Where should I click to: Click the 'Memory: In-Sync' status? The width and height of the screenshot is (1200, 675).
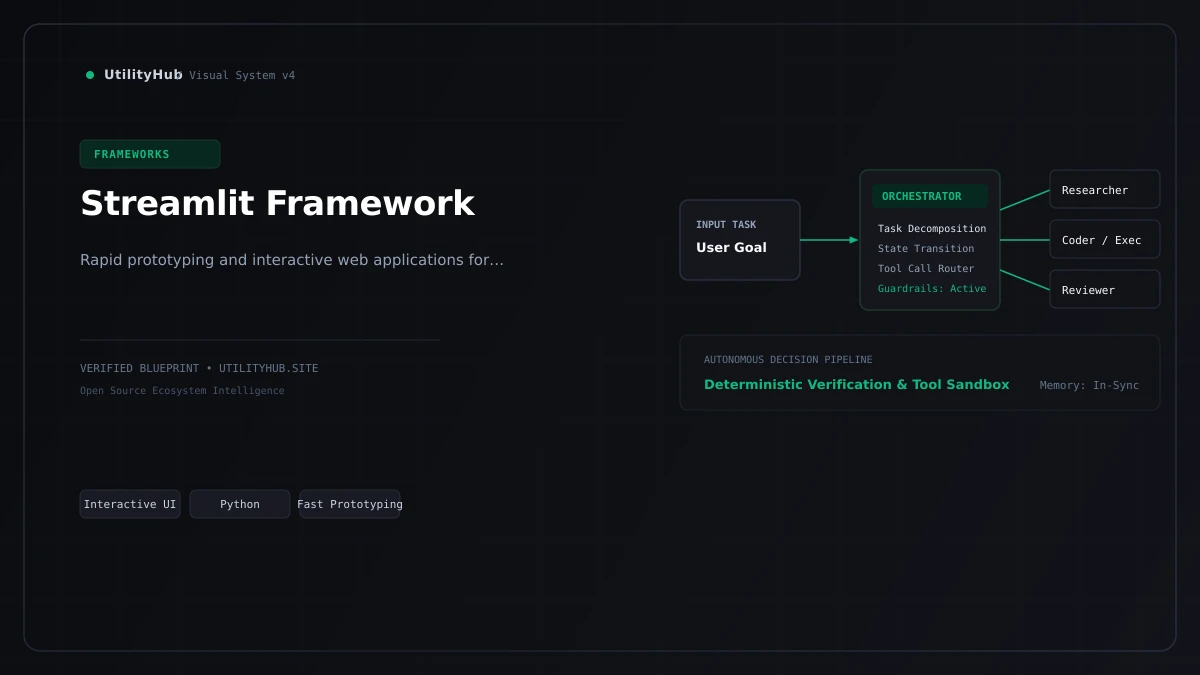coord(1089,386)
